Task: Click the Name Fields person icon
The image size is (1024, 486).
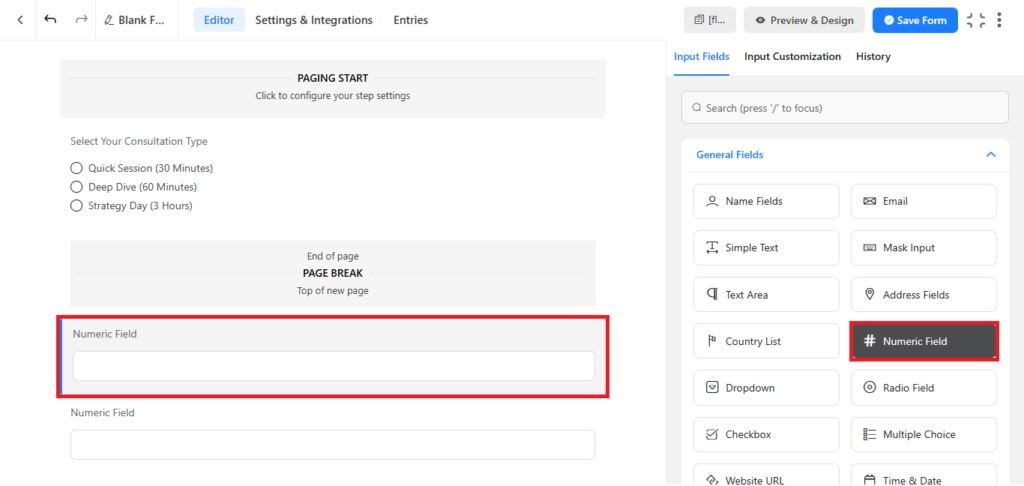Action: click(x=712, y=201)
